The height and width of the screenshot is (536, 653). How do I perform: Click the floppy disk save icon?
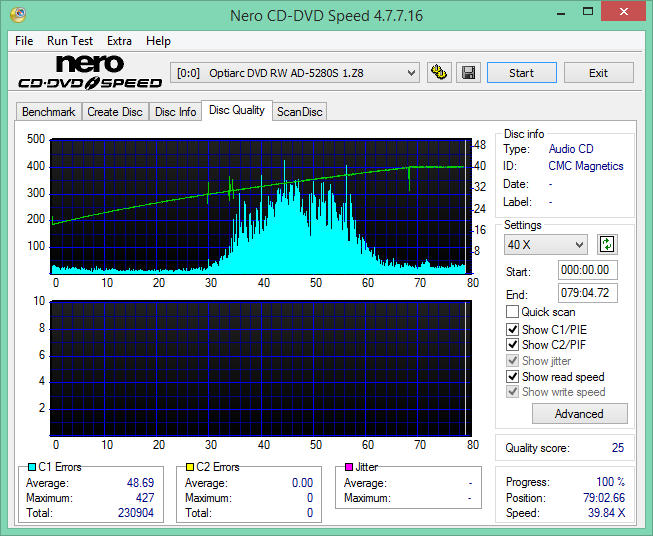click(x=469, y=73)
